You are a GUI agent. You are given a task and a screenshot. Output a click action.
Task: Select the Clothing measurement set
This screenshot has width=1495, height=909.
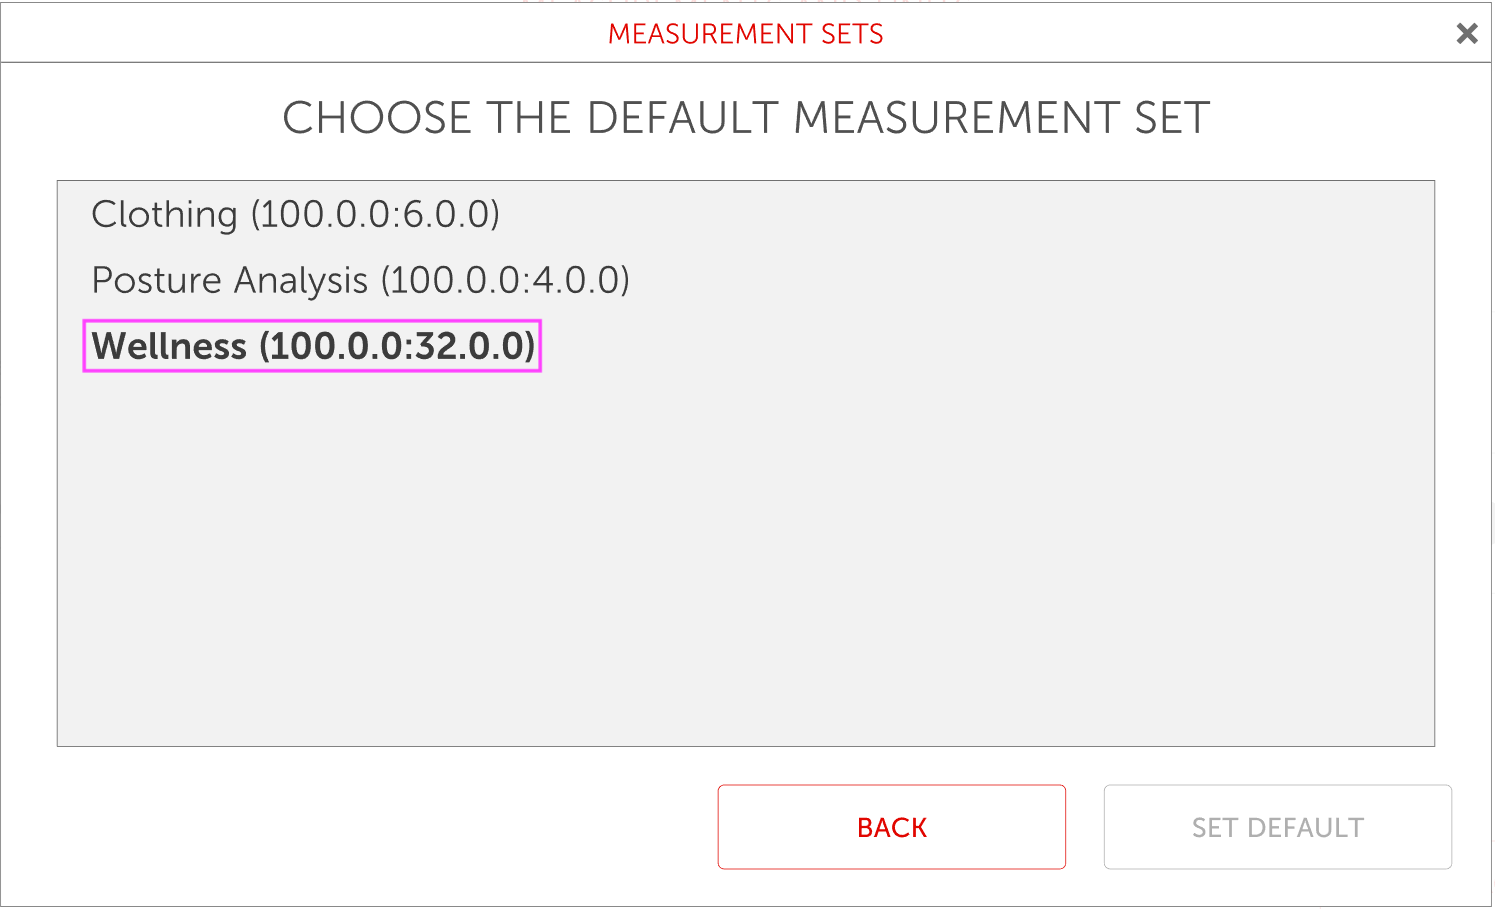point(295,215)
